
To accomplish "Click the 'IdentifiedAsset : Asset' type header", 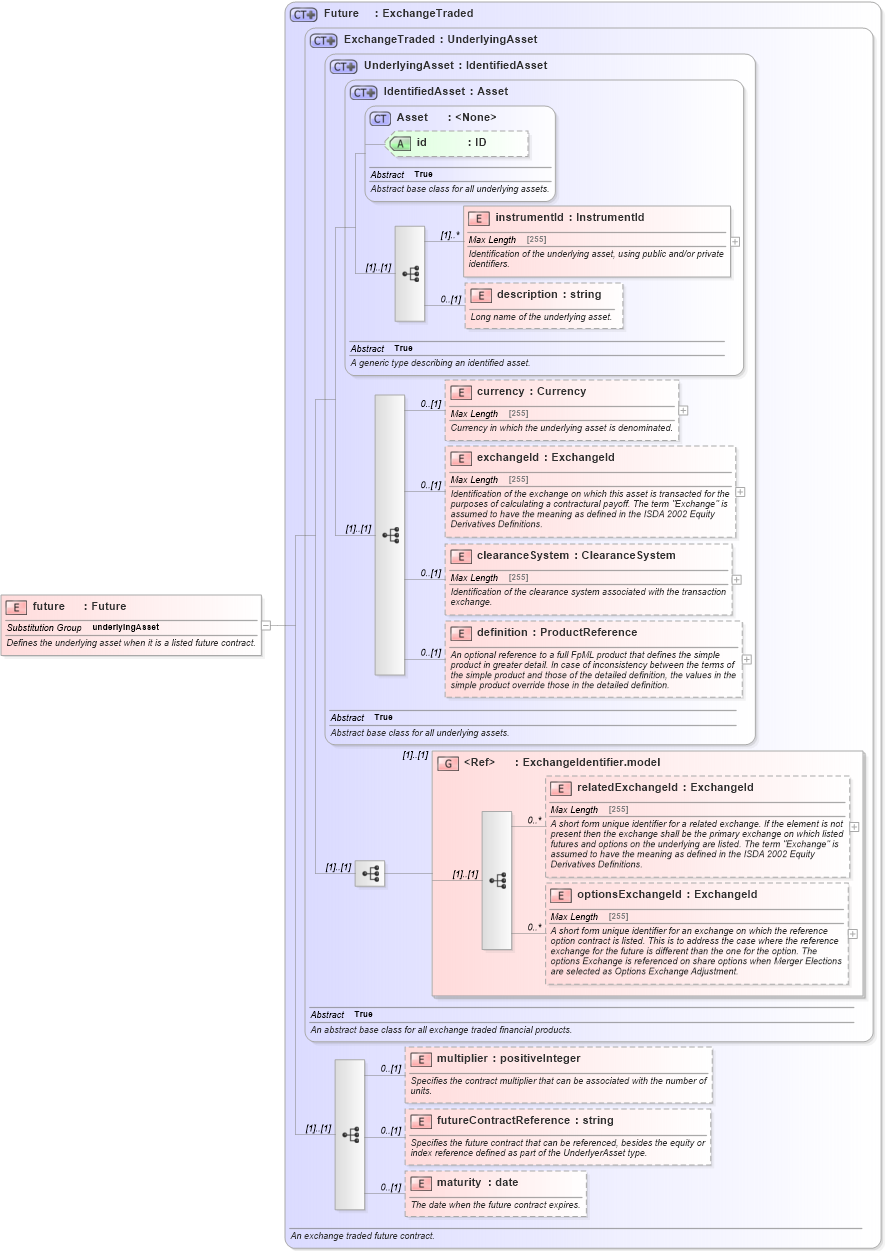I will point(445,92).
